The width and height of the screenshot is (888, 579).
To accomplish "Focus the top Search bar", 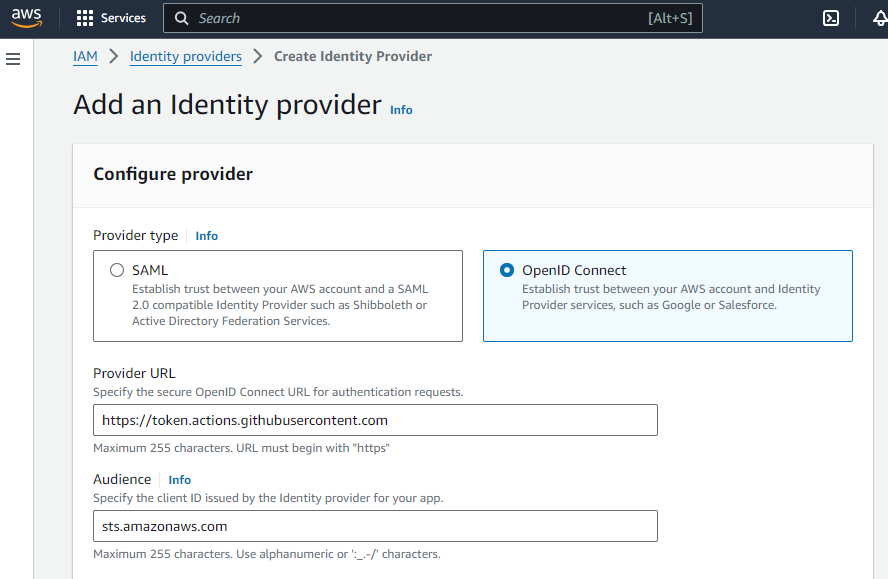I will 420,18.
